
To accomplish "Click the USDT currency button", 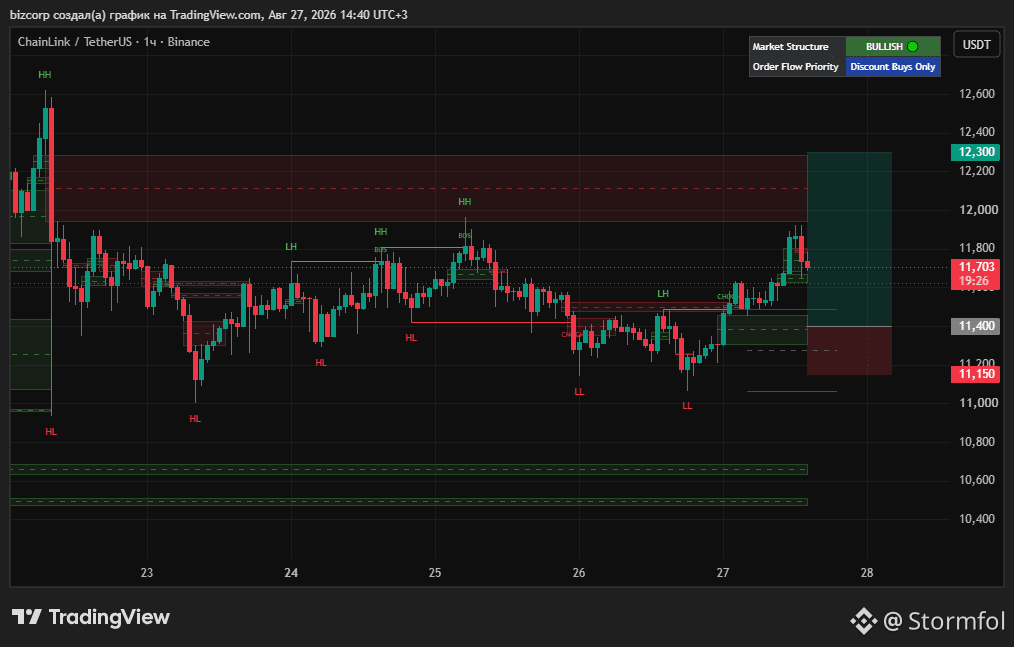I will click(976, 45).
